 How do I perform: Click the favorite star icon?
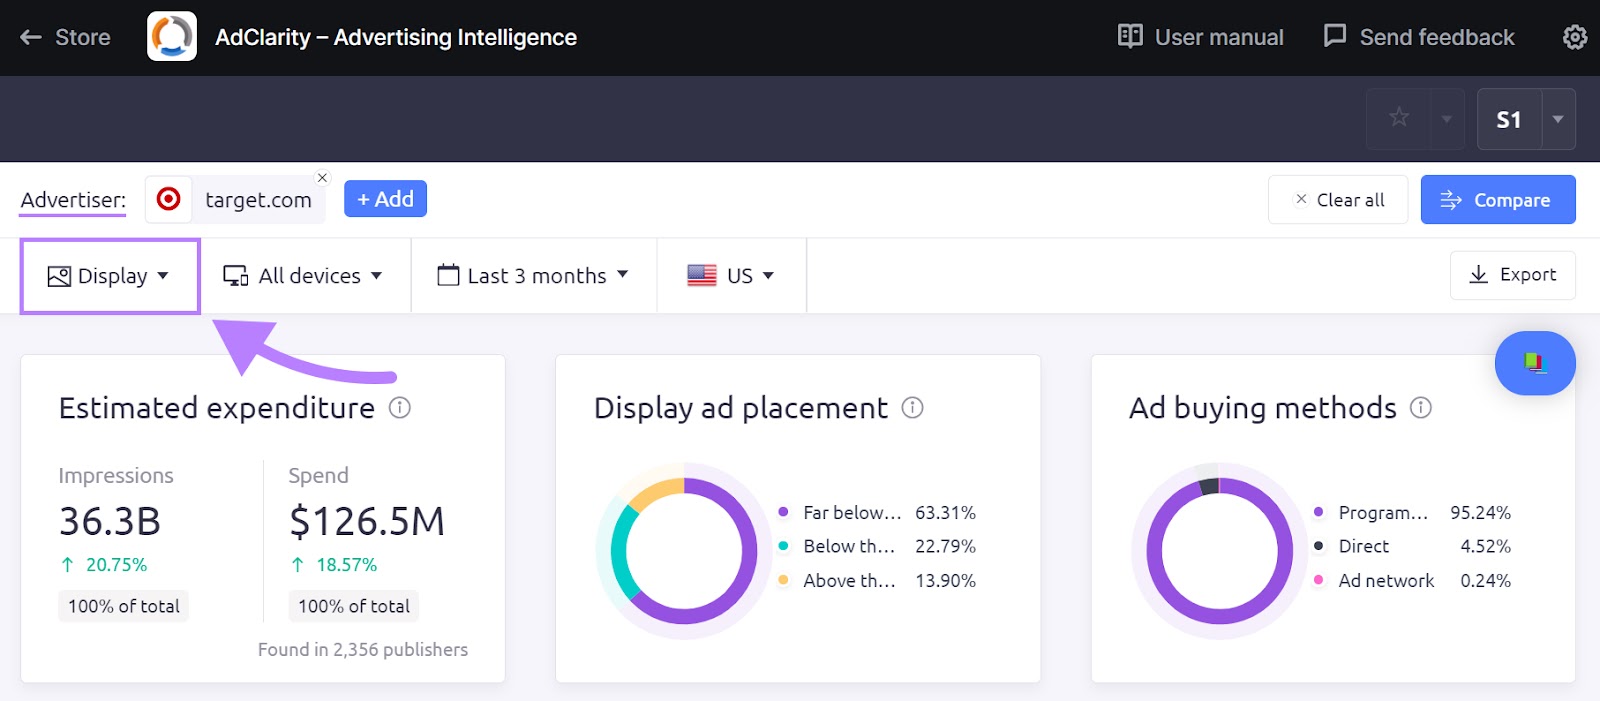[x=1399, y=118]
